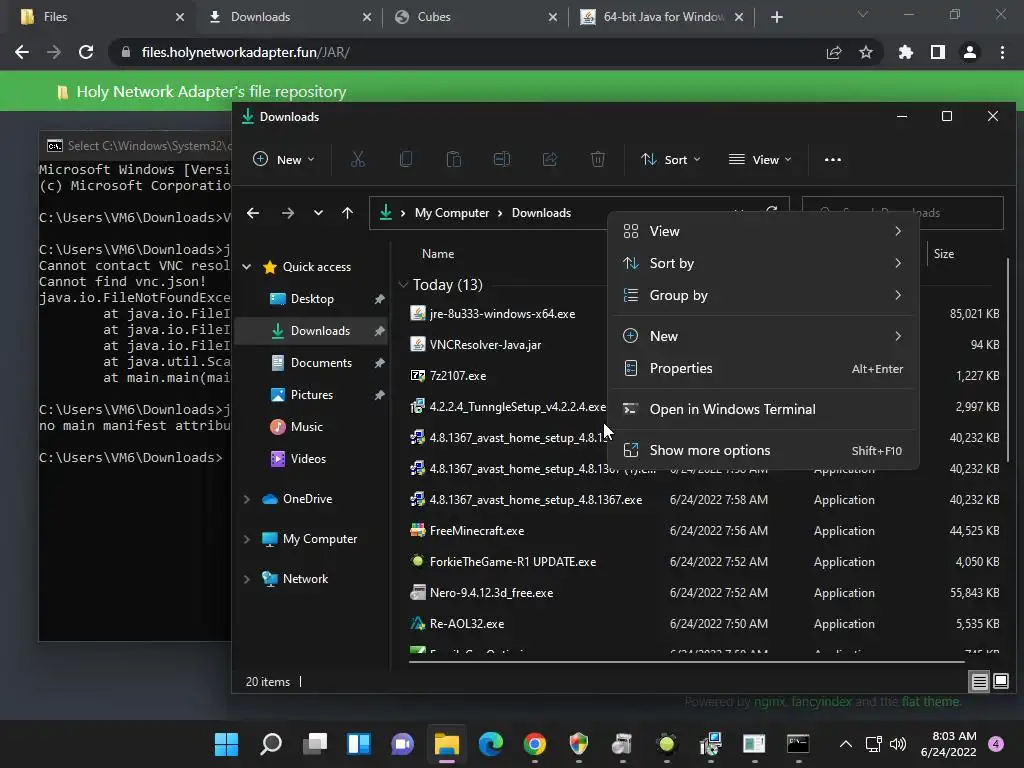The height and width of the screenshot is (768, 1024).
Task: Open Microsoft Edge from taskbar
Action: (490, 744)
